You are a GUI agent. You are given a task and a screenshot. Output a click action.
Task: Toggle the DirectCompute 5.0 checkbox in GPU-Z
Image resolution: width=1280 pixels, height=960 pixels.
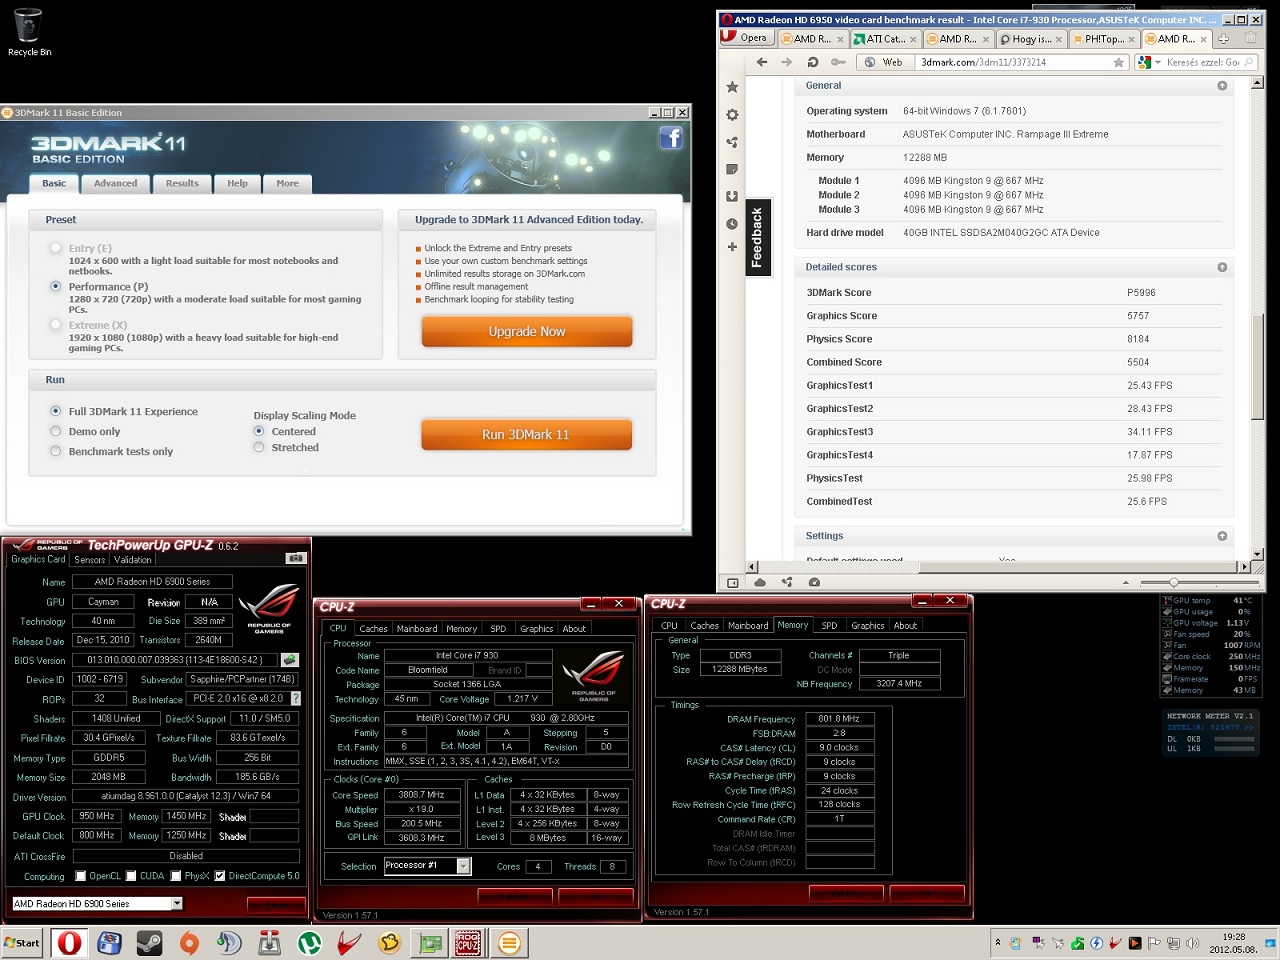click(x=220, y=876)
